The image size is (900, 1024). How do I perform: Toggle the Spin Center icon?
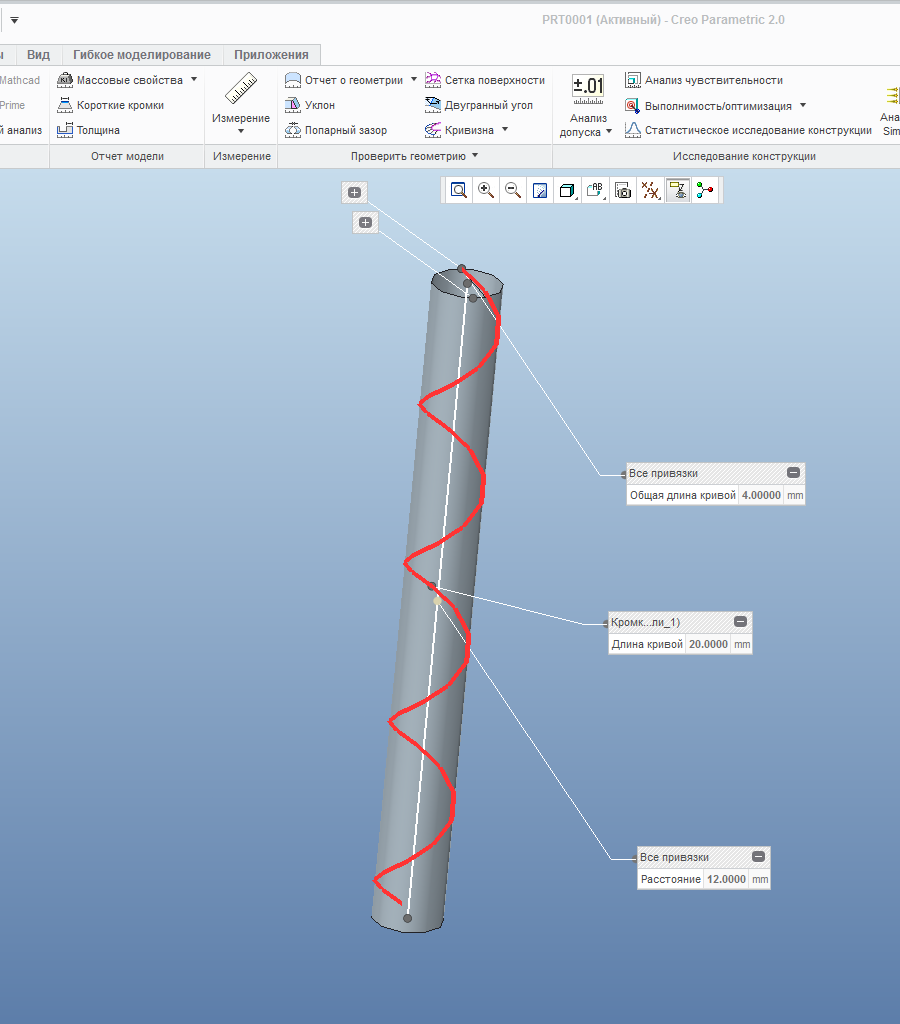(x=705, y=190)
